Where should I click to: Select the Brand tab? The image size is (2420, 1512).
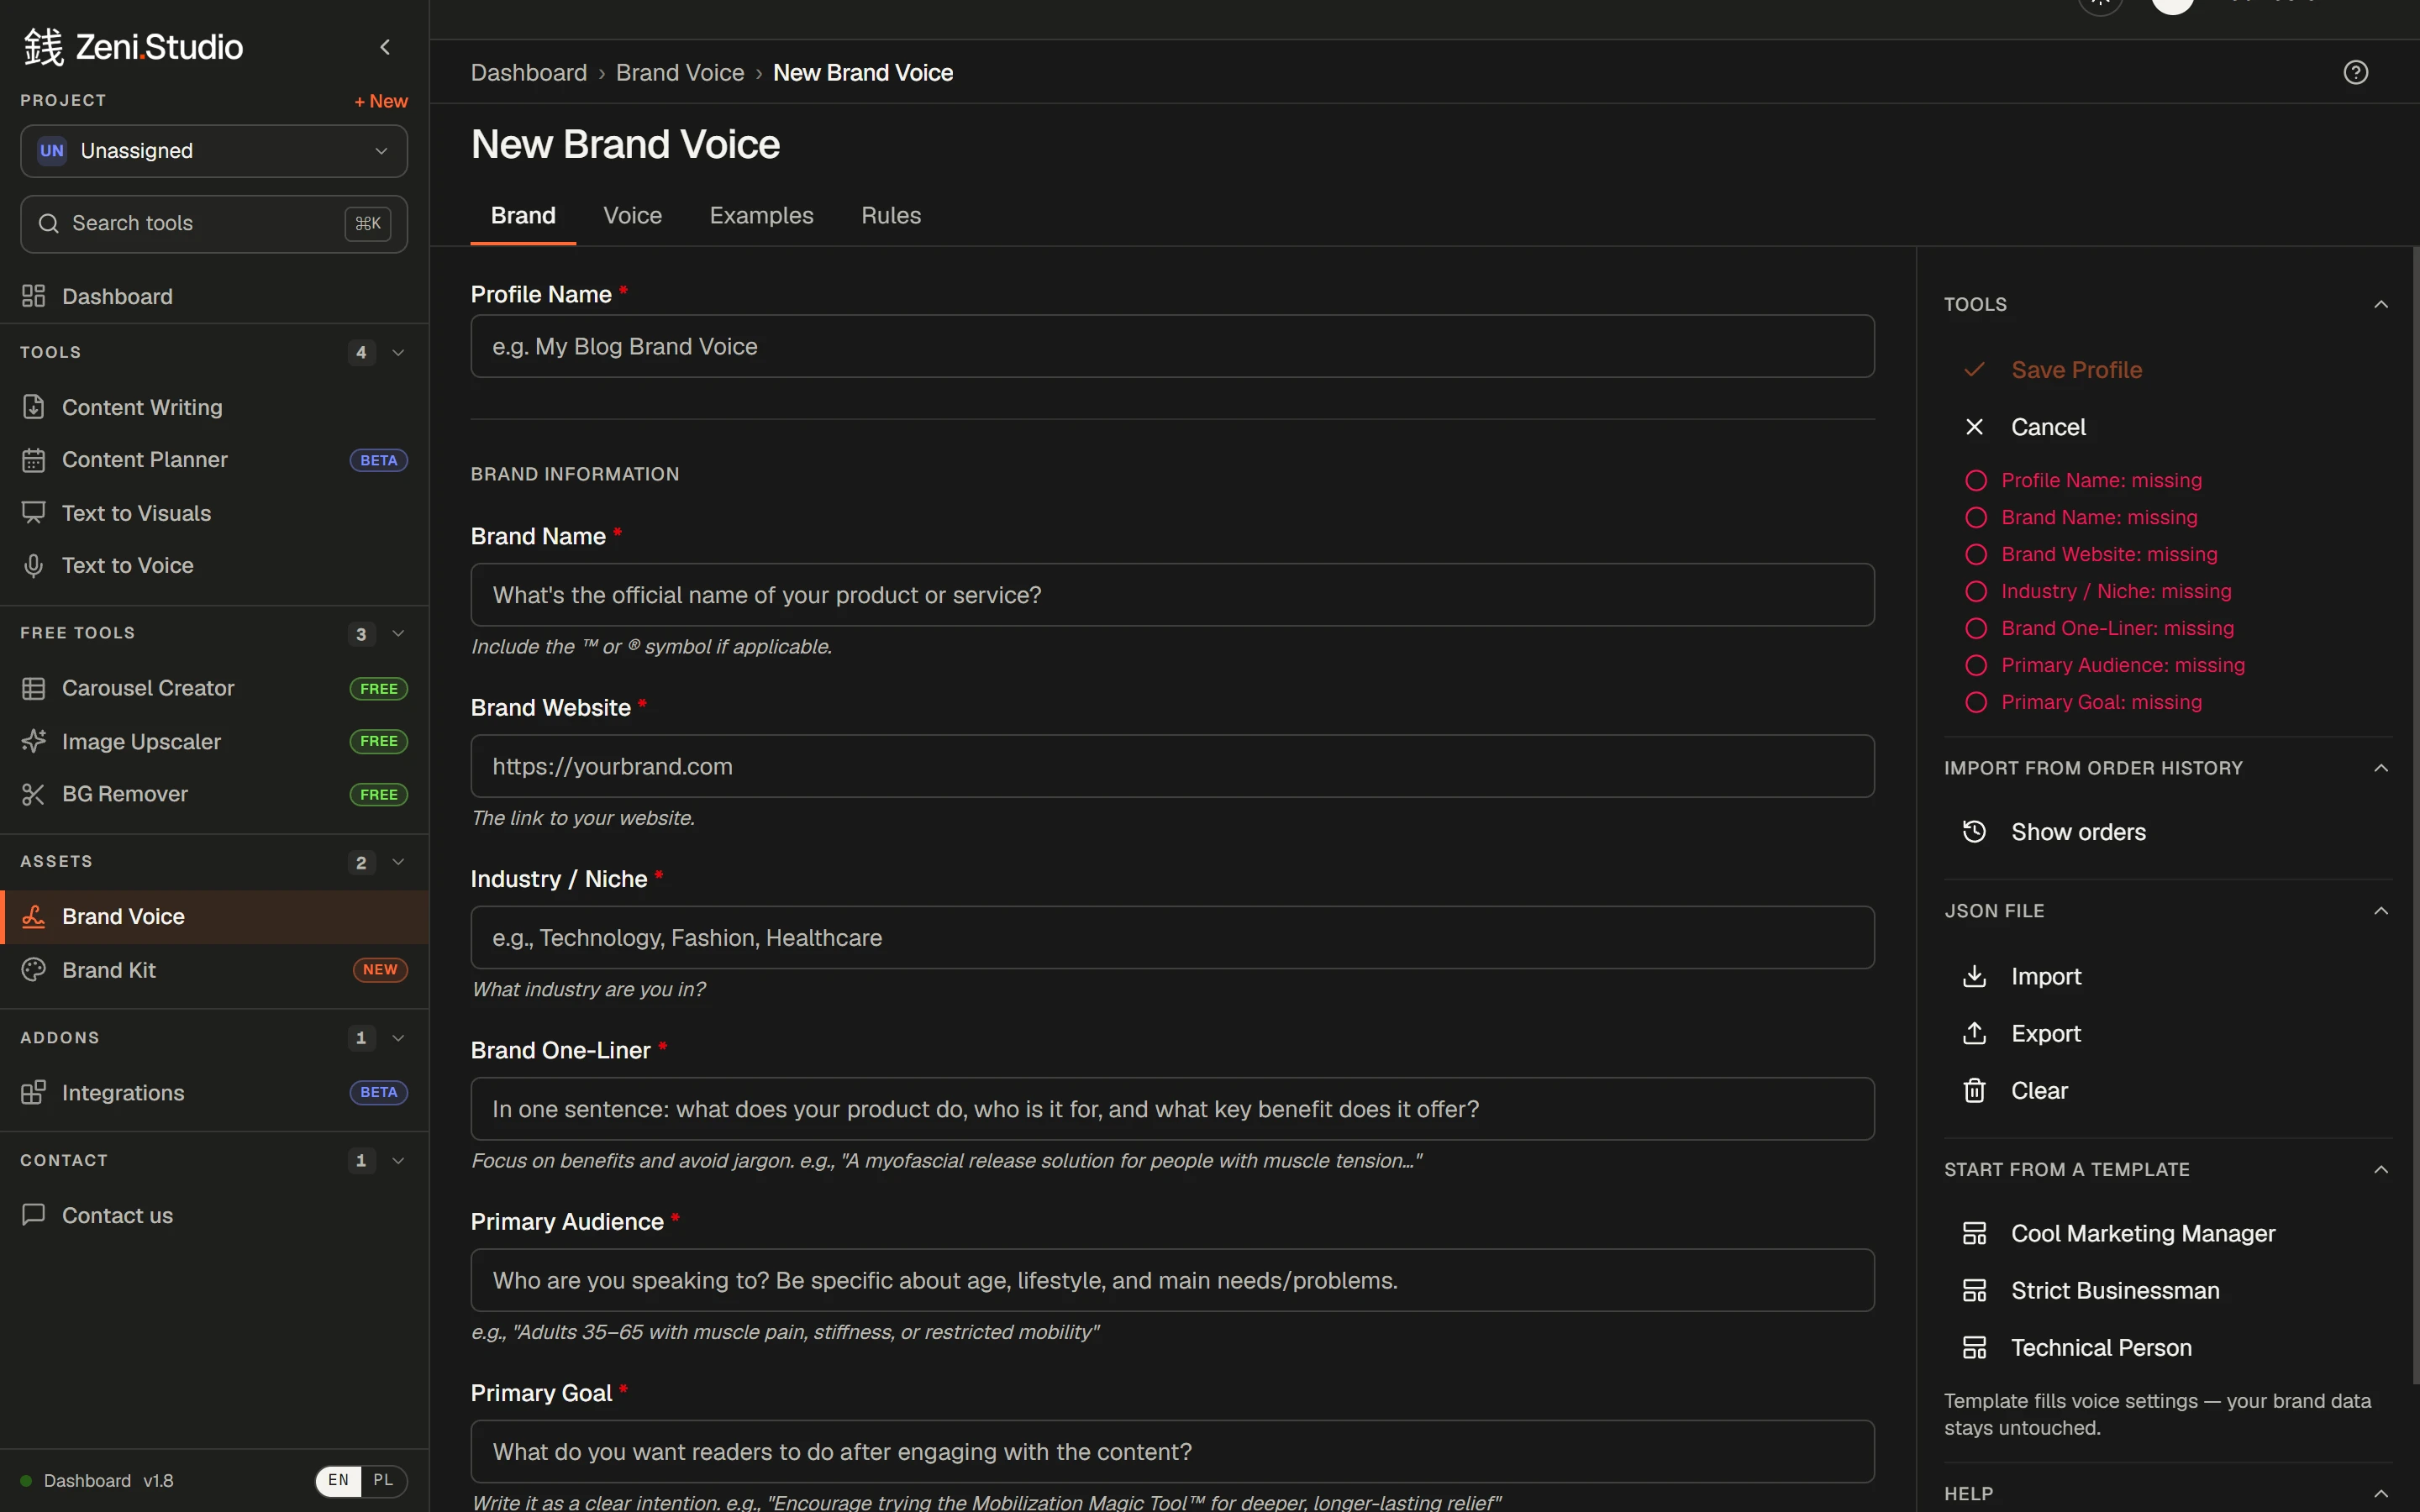523,216
